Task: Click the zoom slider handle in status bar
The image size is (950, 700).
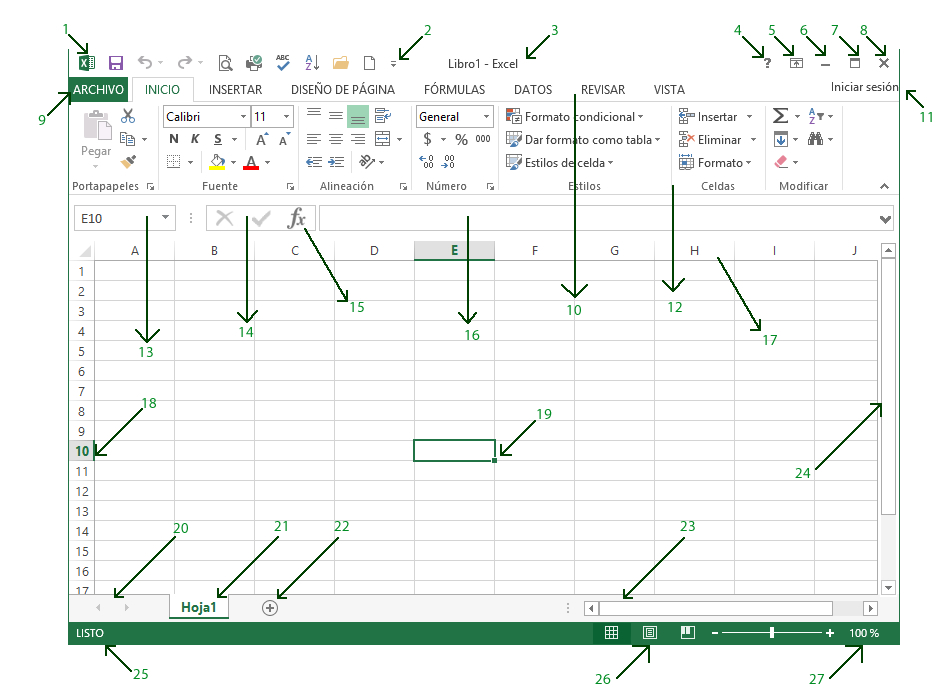Action: [x=772, y=633]
